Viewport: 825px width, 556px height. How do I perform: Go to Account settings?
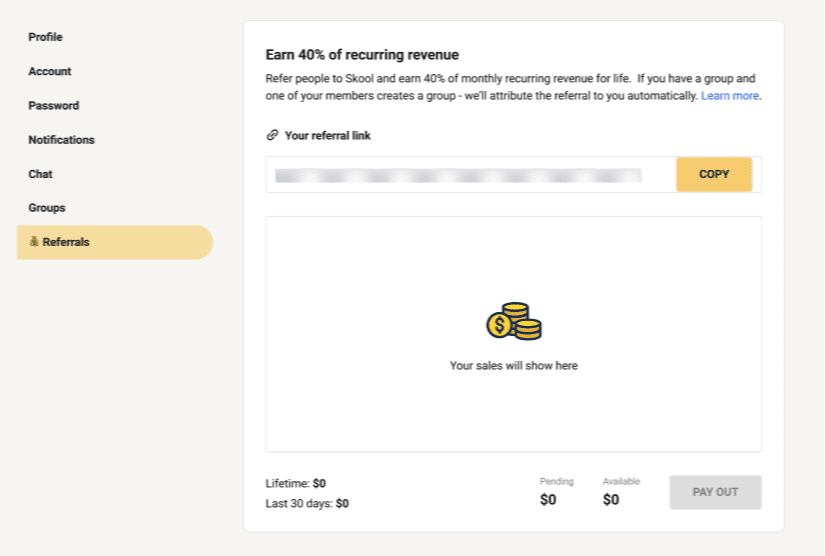(x=50, y=71)
